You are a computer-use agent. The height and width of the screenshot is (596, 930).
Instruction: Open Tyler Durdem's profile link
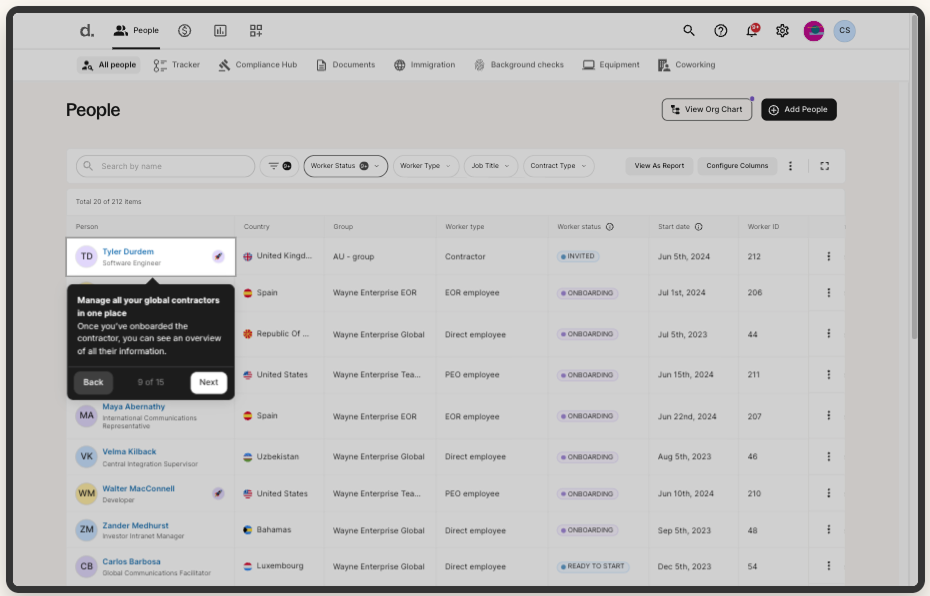point(128,251)
